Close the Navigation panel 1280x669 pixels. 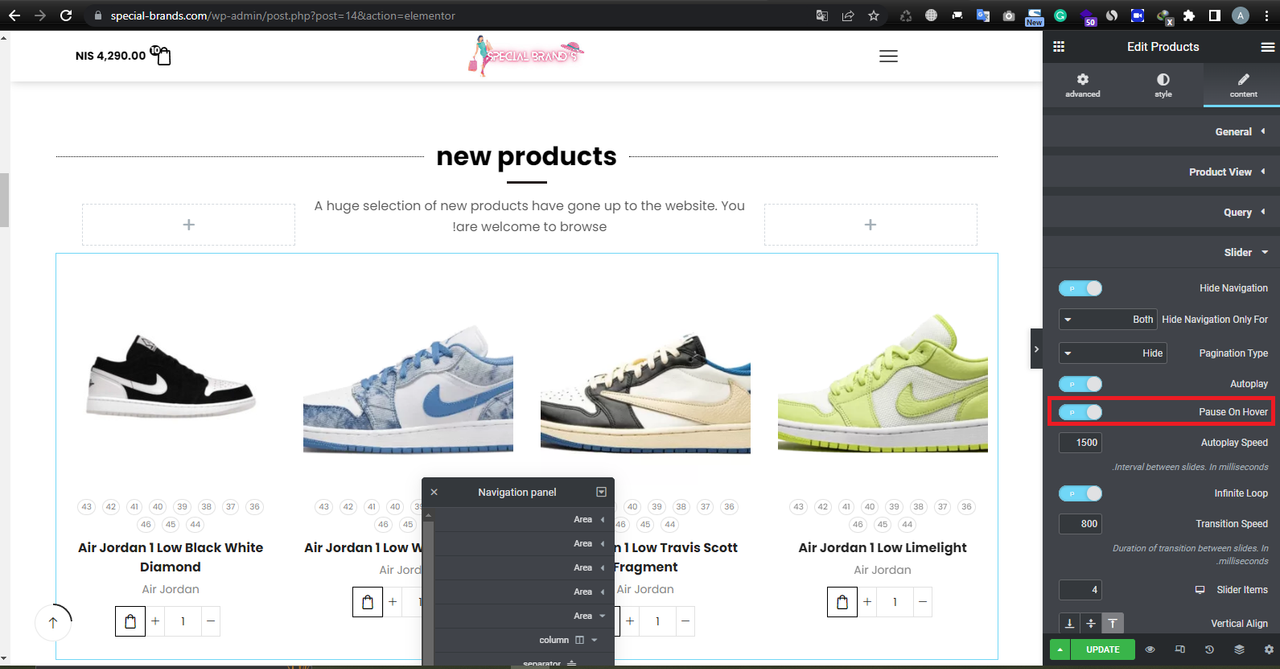coord(434,492)
